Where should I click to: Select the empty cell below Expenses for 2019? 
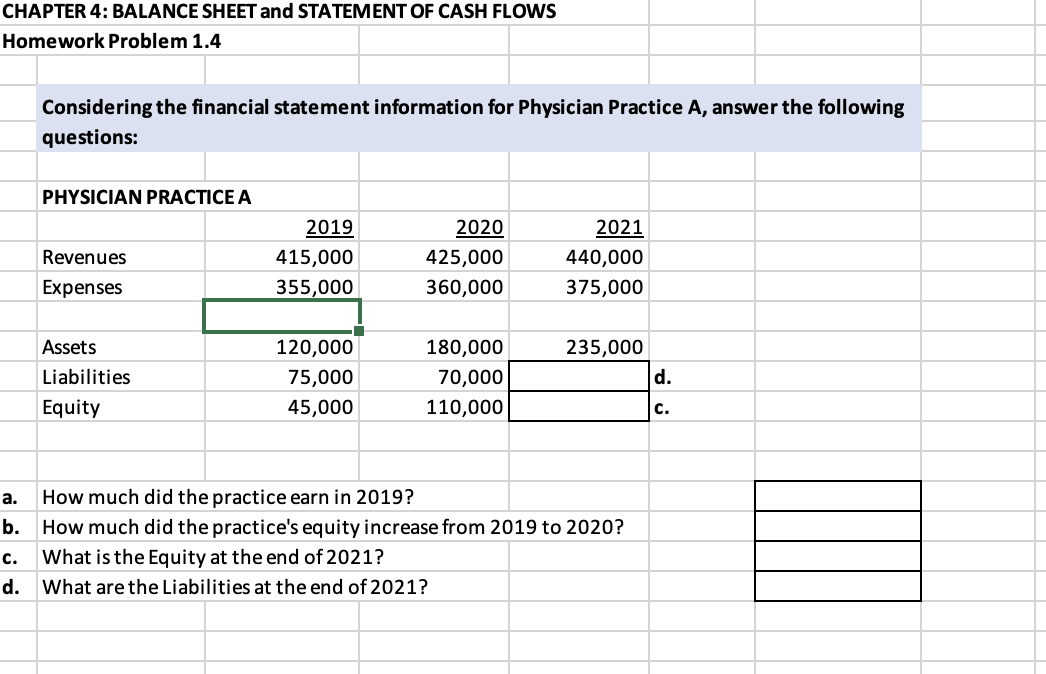[x=280, y=315]
